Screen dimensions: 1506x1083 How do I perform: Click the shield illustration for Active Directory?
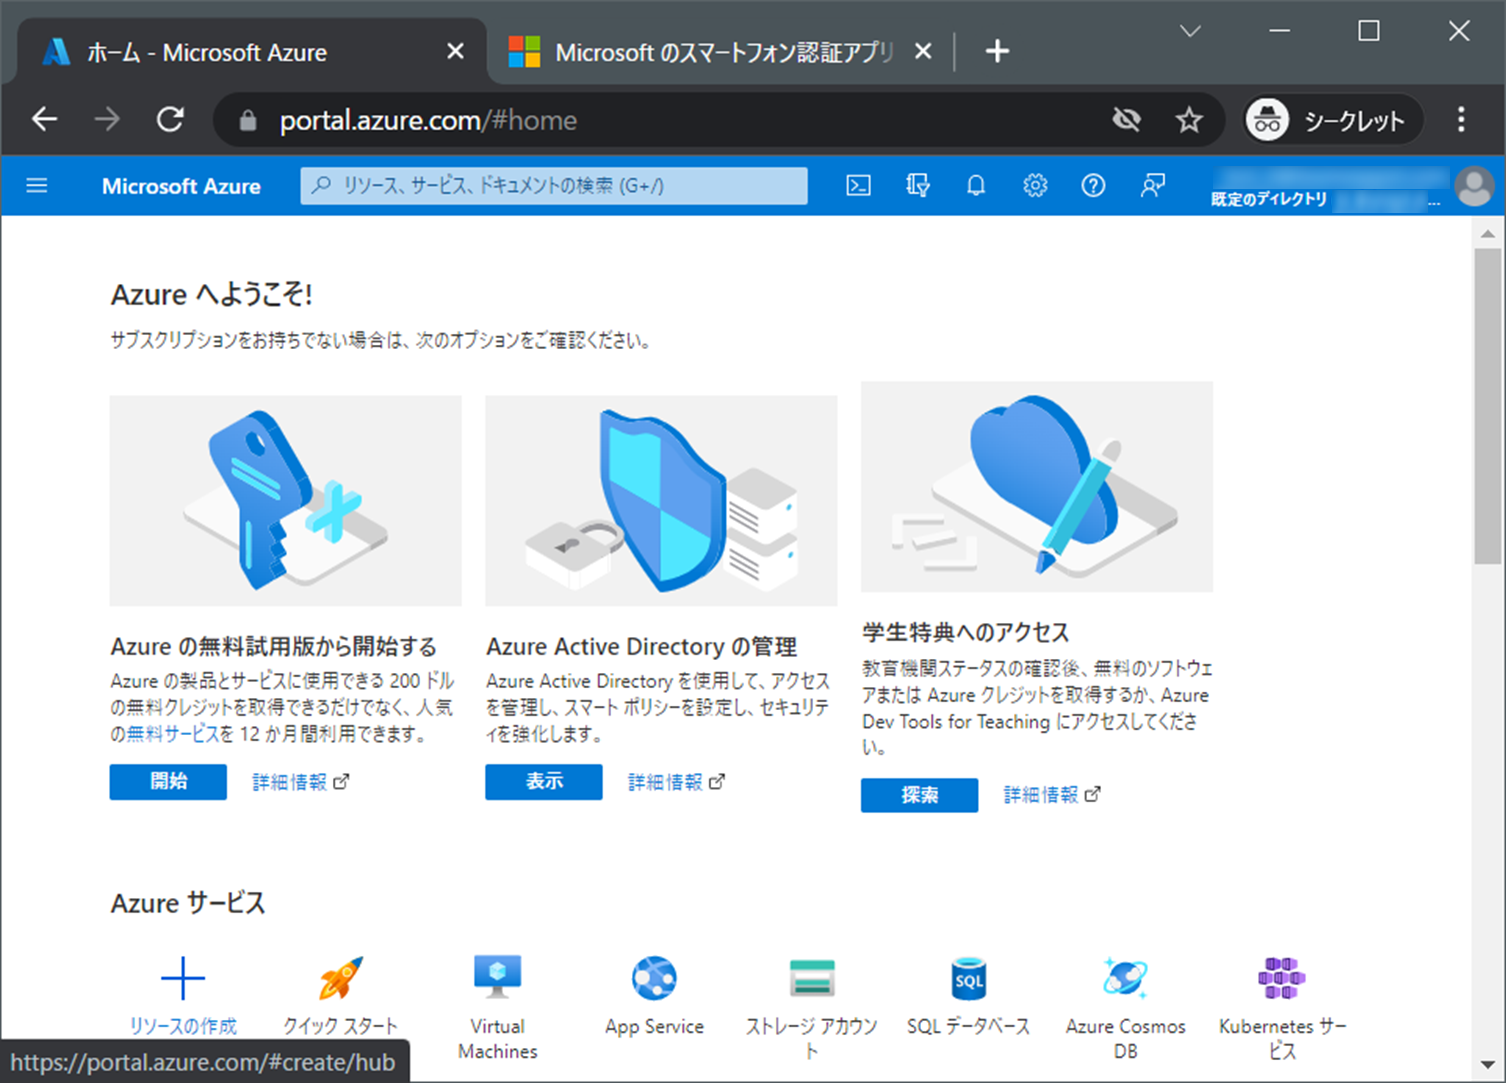tap(661, 500)
